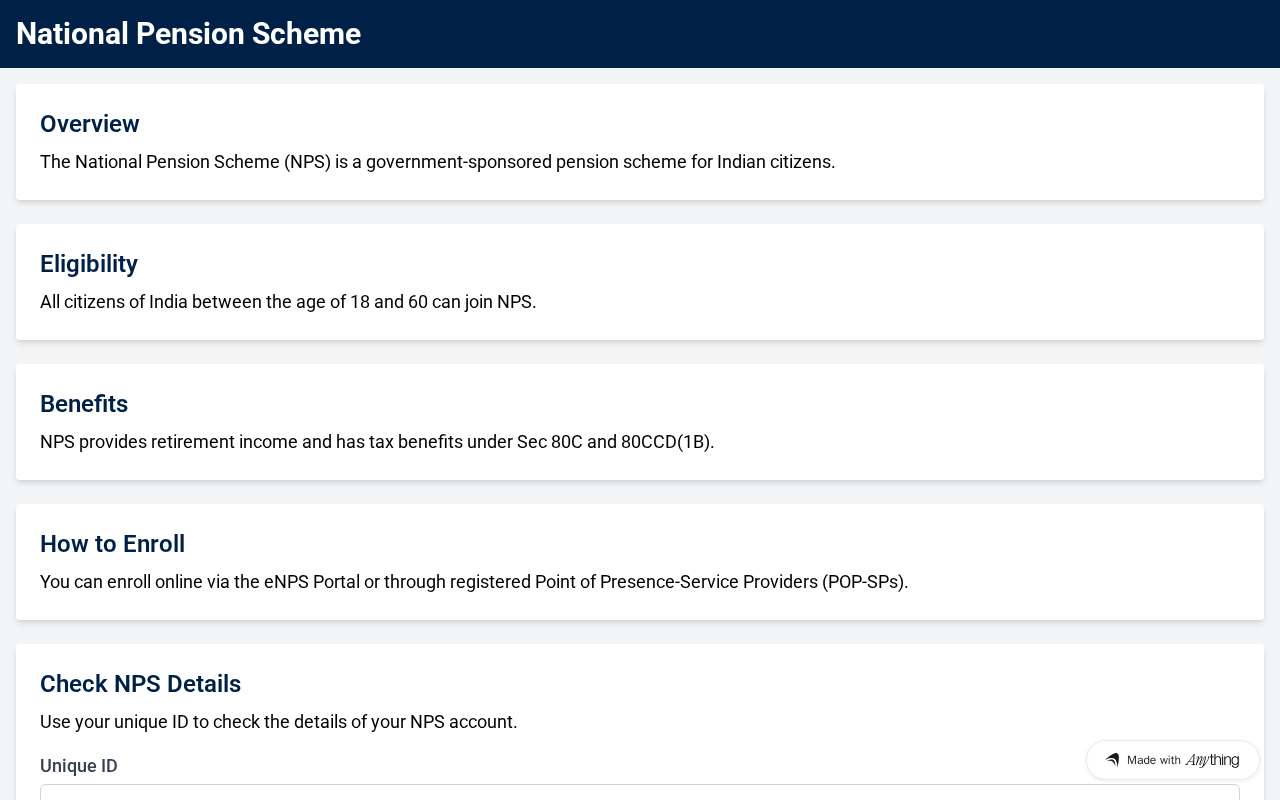The height and width of the screenshot is (800, 1280).
Task: Click the Eligibility section heading
Action: tap(89, 264)
